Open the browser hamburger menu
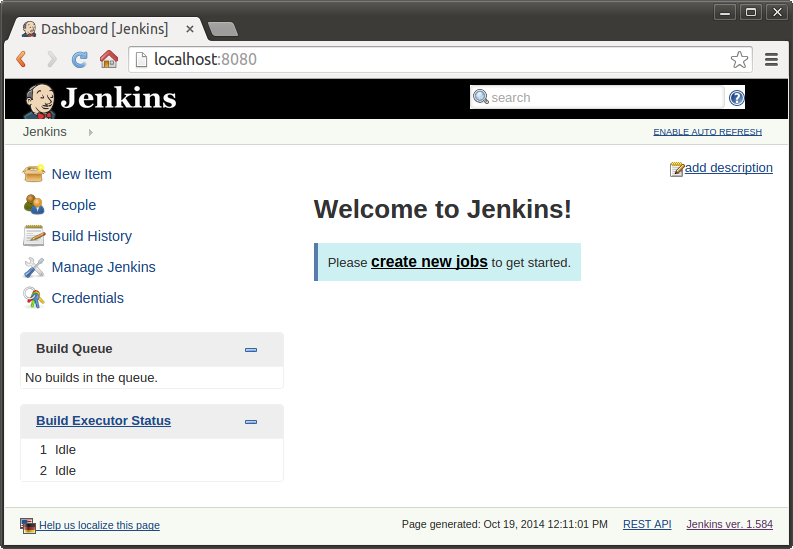 (771, 60)
